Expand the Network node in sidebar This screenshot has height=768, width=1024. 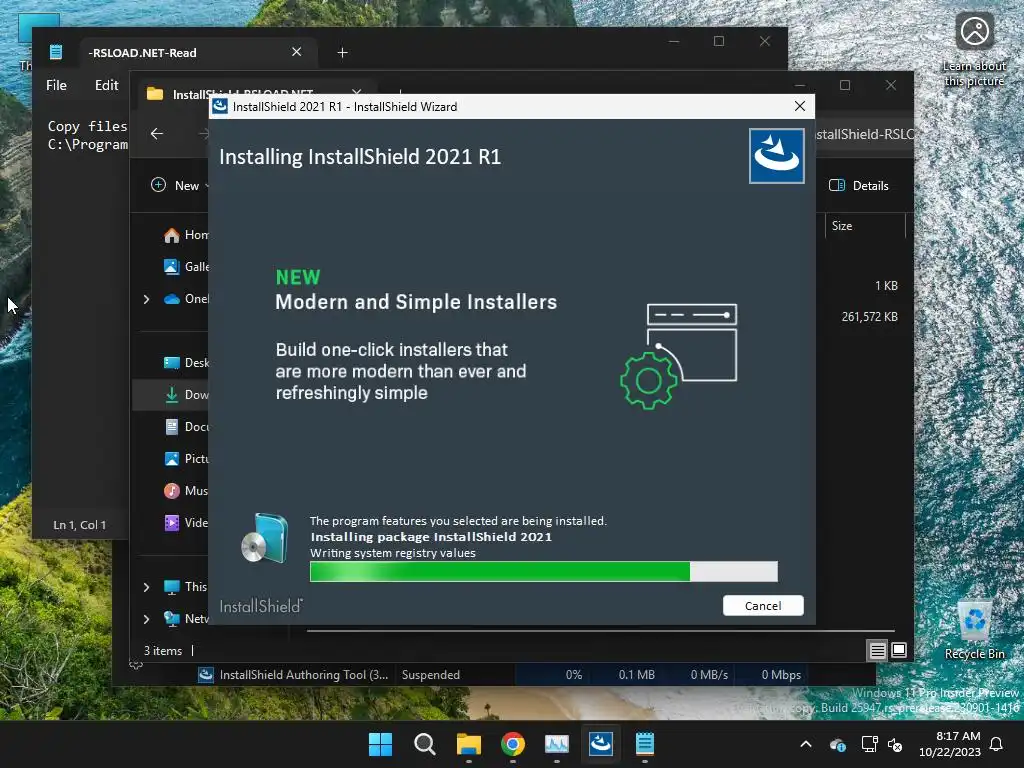pos(146,619)
